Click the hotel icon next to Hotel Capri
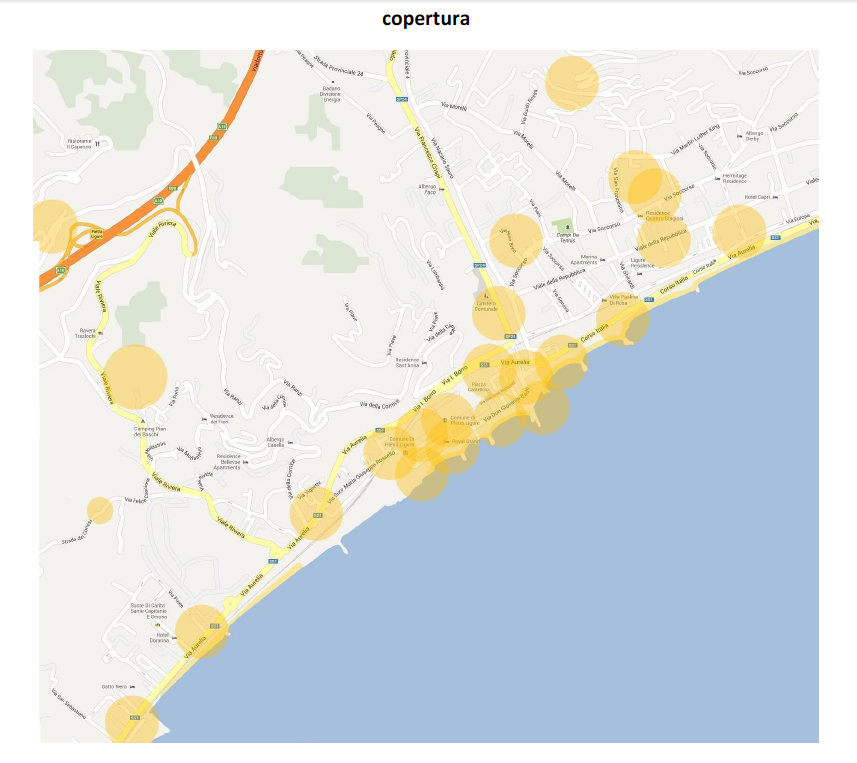This screenshot has width=857, height=763. tap(775, 197)
